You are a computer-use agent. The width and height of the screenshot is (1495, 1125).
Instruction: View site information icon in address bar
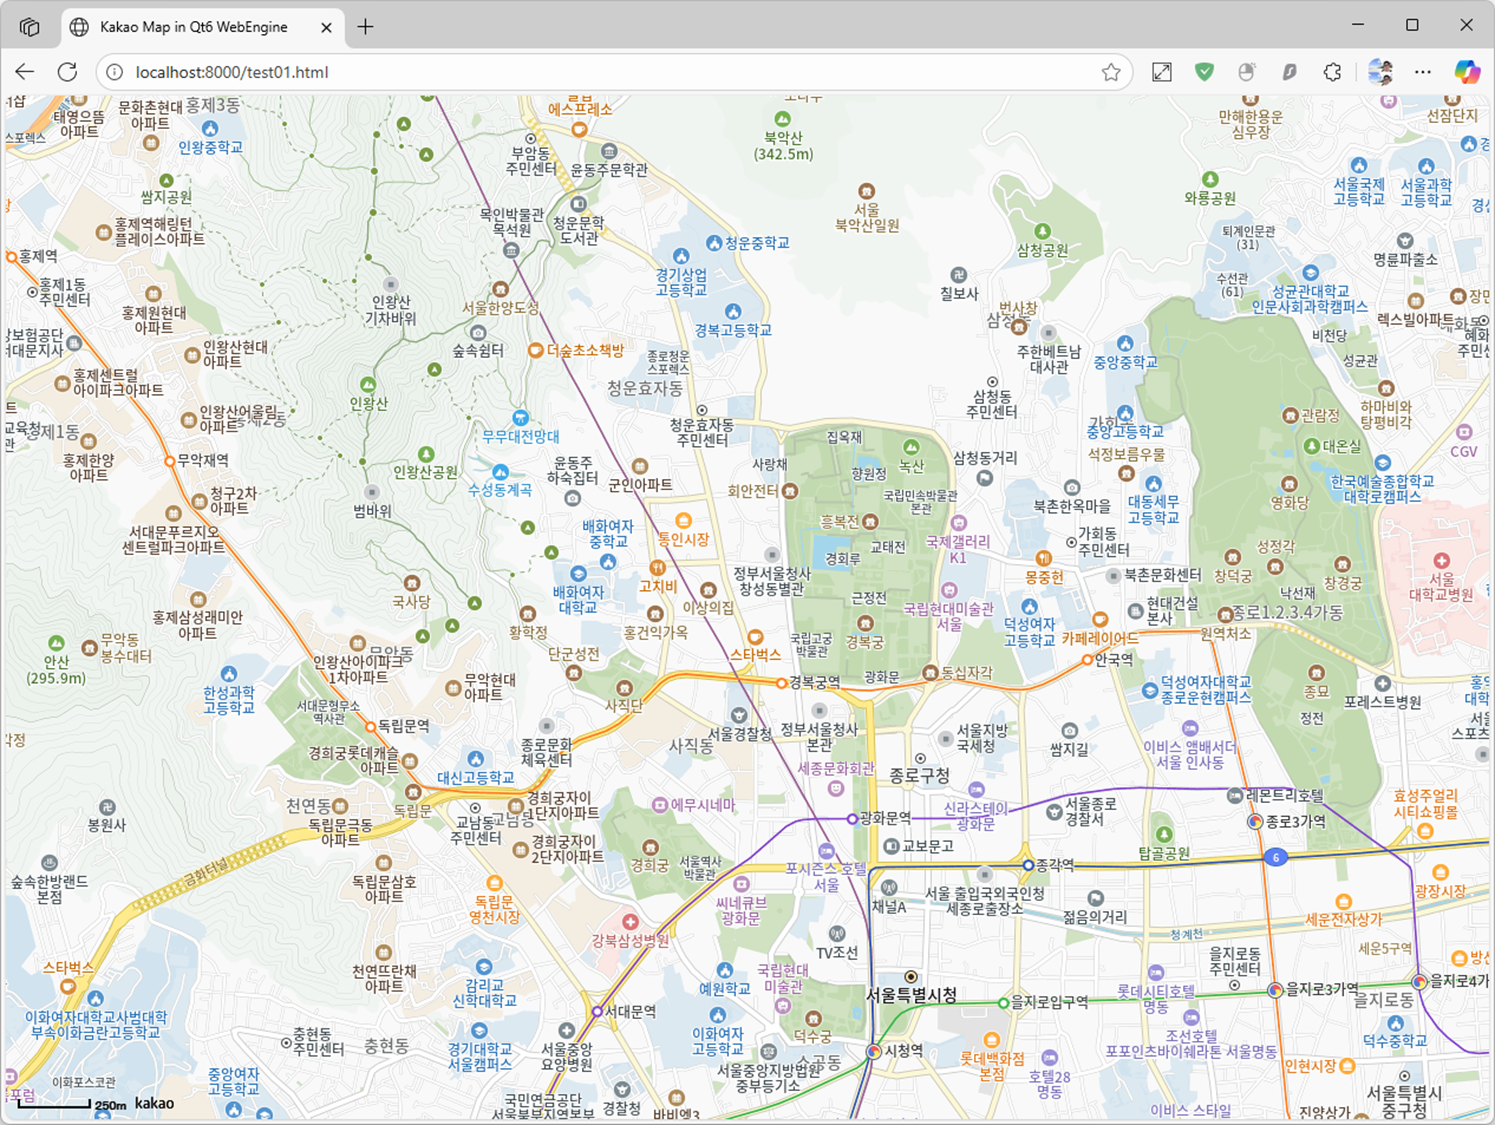click(115, 72)
